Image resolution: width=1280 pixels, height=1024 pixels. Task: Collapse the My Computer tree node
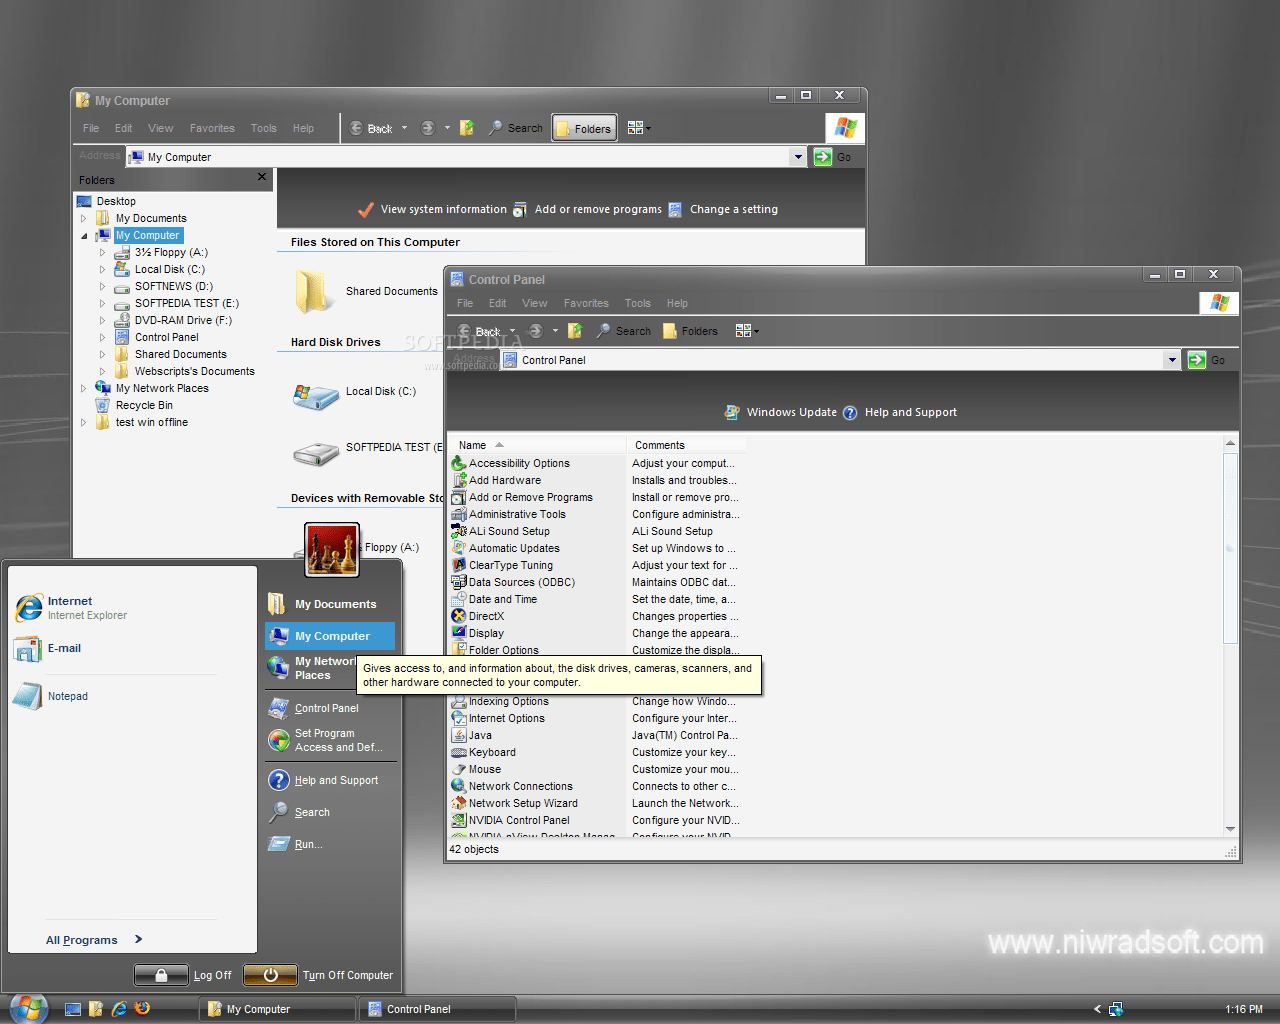[84, 236]
